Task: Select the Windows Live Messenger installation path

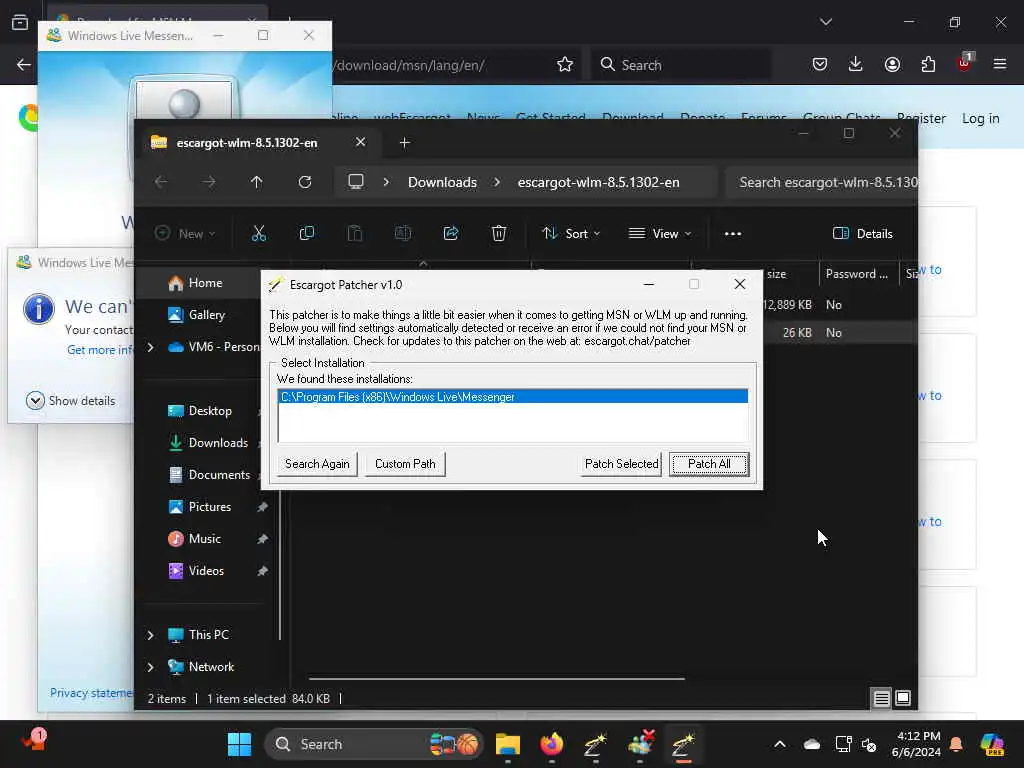Action: coord(513,397)
